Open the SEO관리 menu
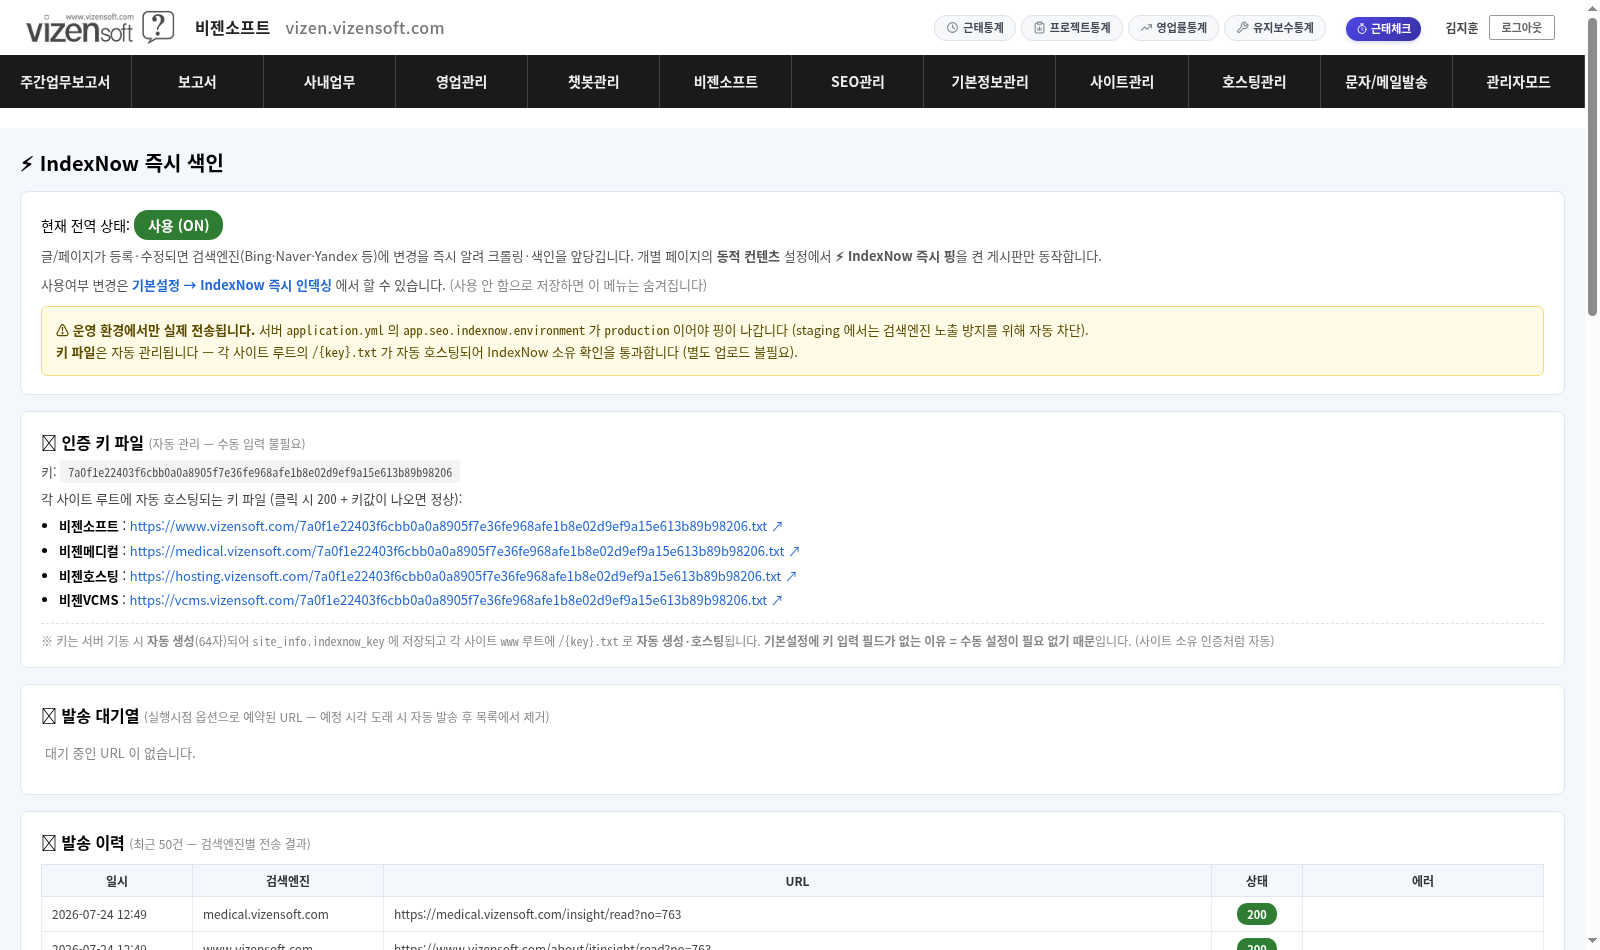The width and height of the screenshot is (1600, 950). point(857,82)
